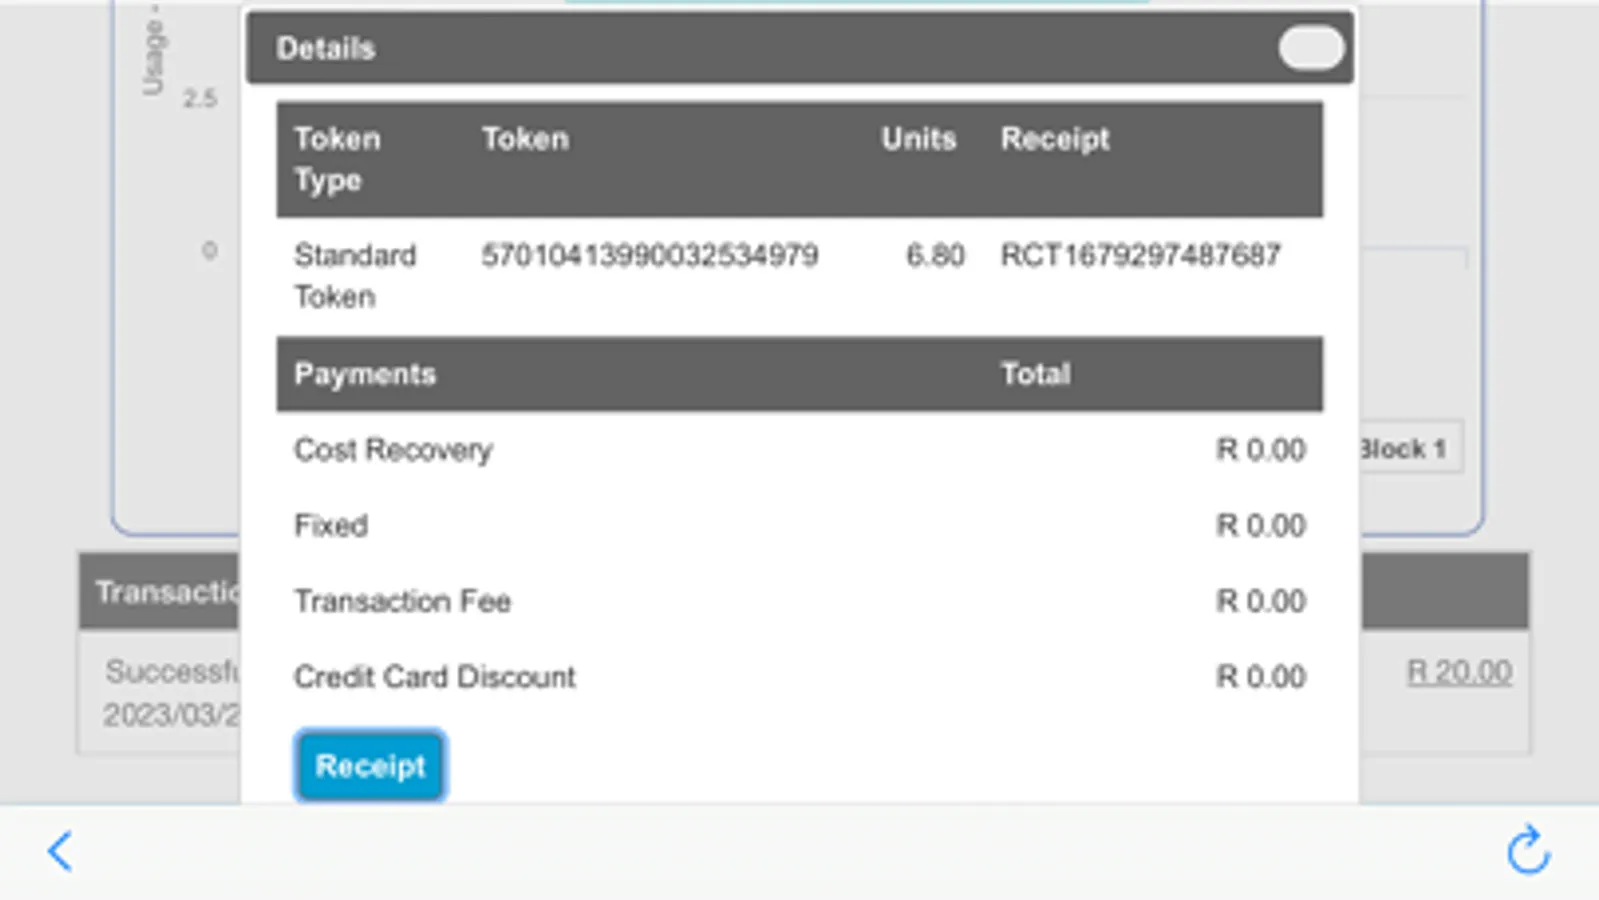Toggle the Details panel switch

pyautogui.click(x=1310, y=48)
